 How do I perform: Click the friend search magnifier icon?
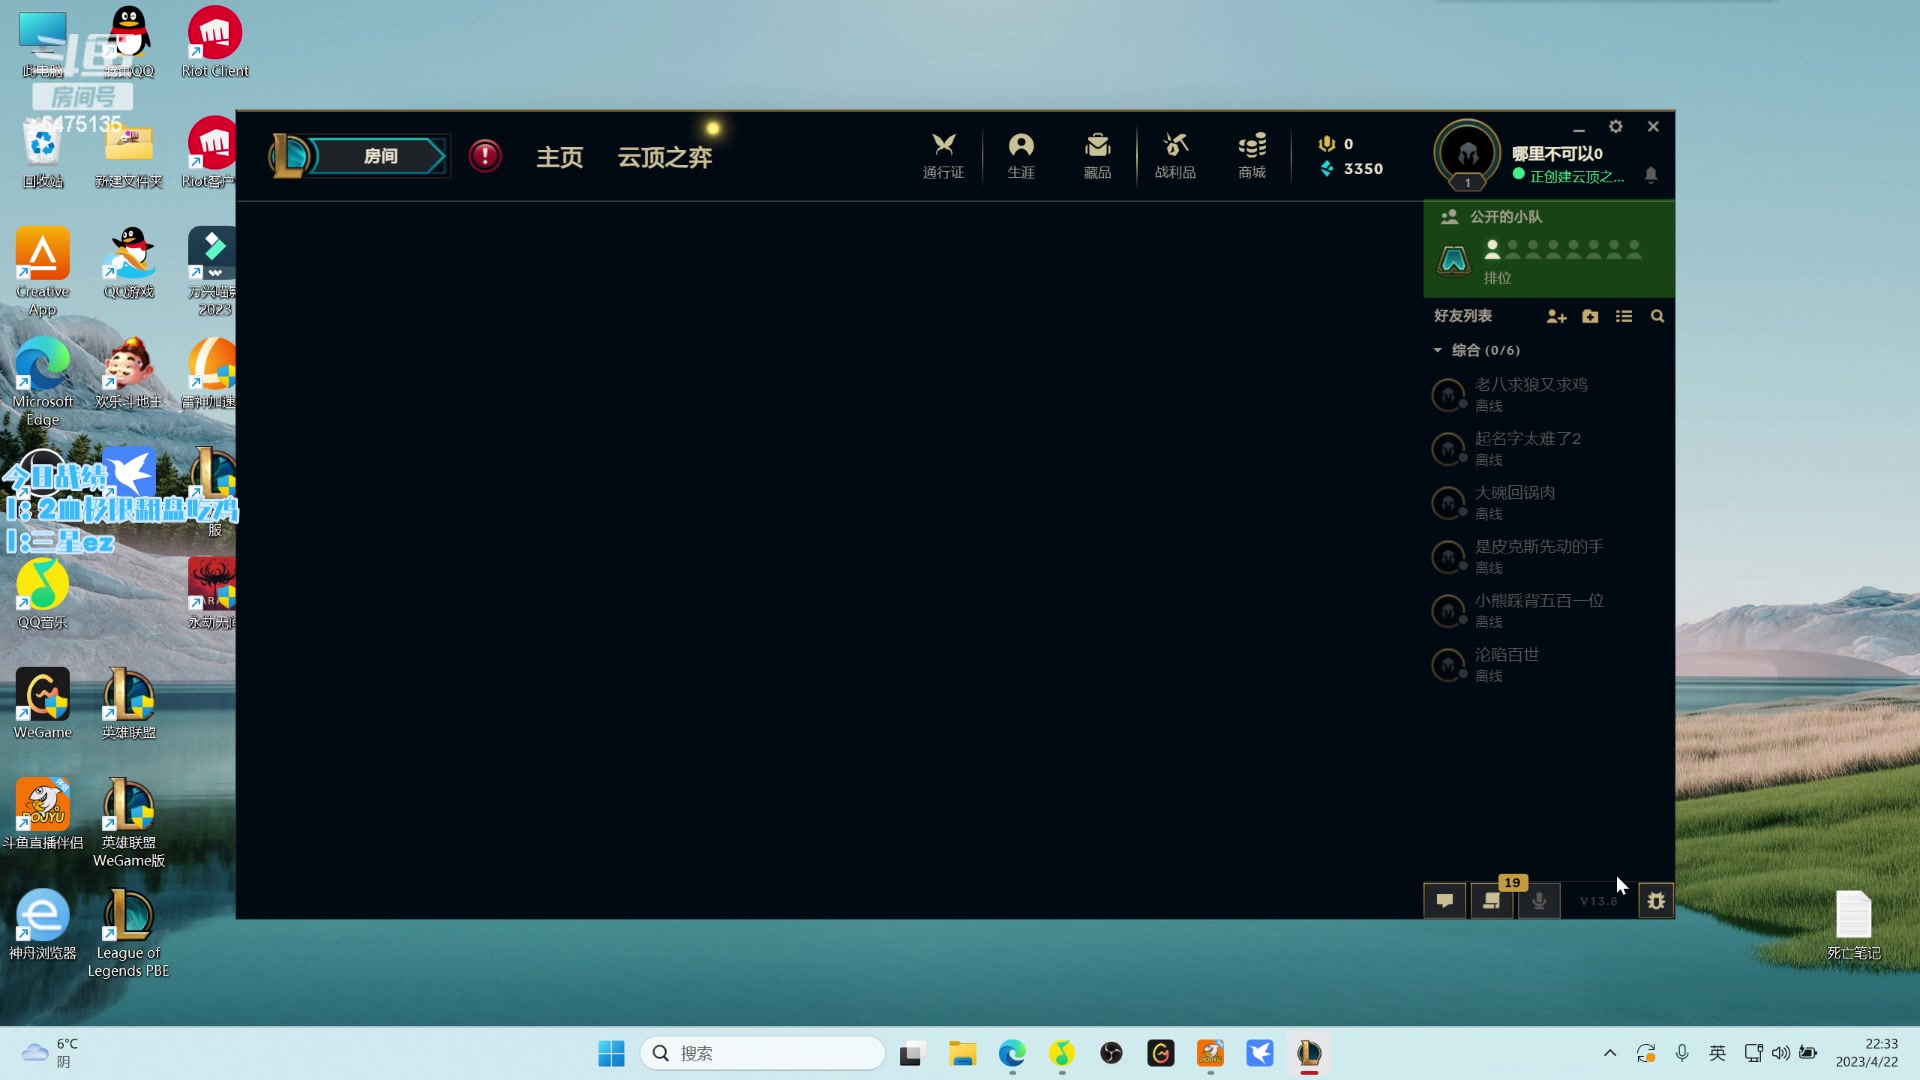pos(1657,316)
